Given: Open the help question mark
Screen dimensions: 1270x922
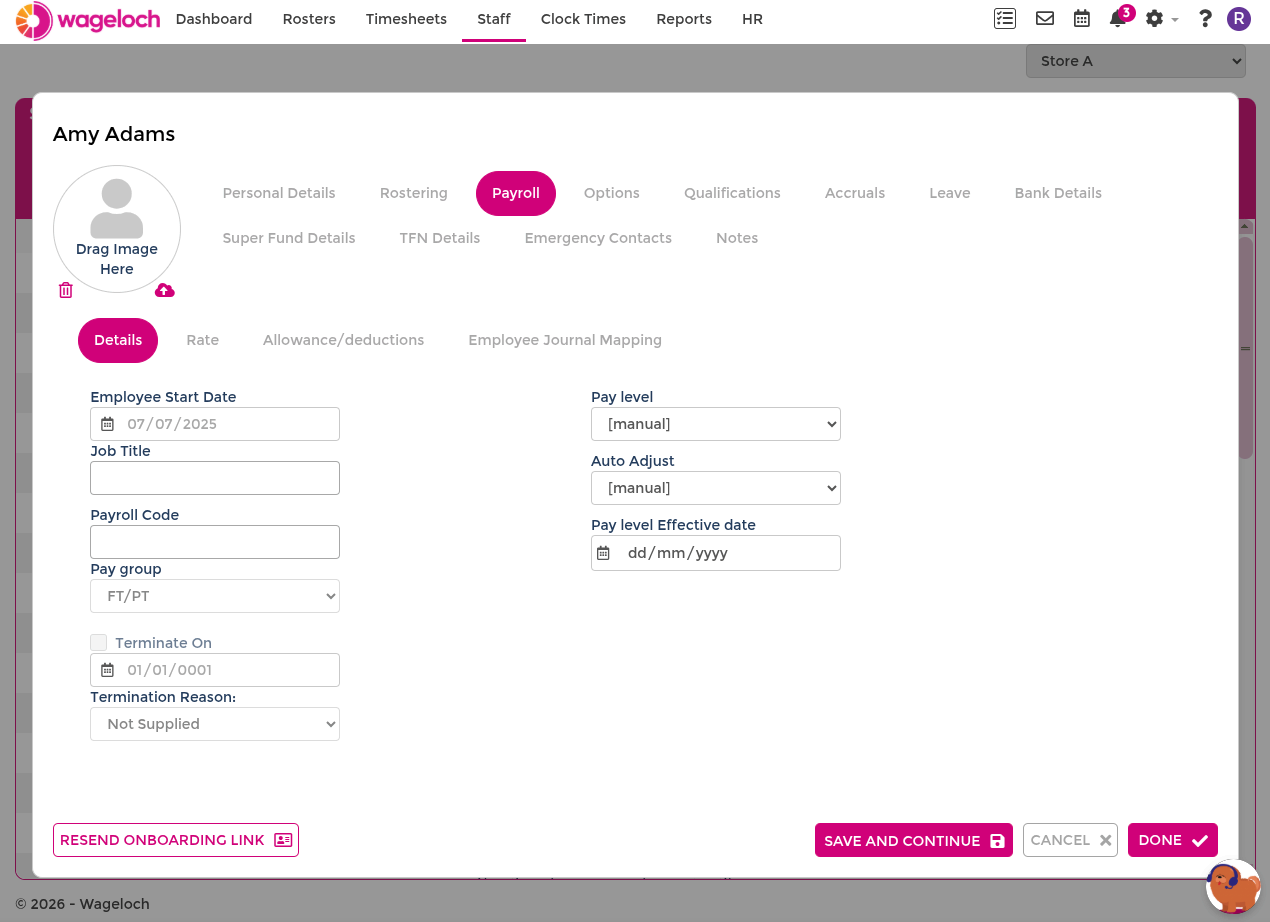Looking at the screenshot, I should 1205,19.
